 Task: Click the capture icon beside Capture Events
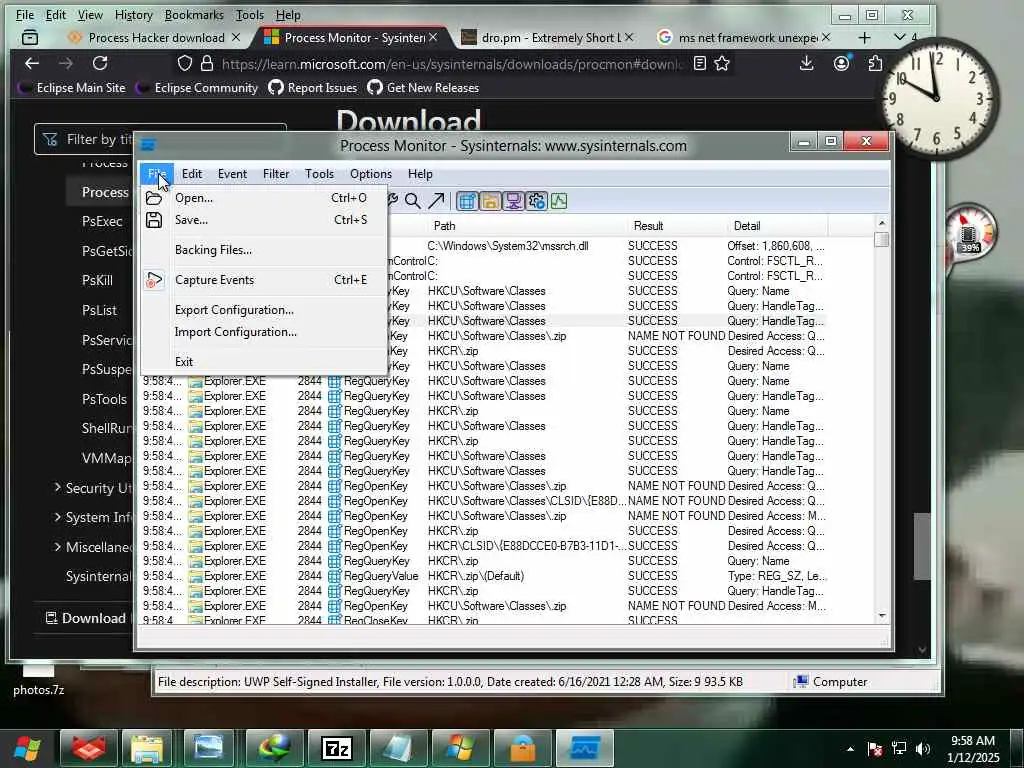pos(154,280)
